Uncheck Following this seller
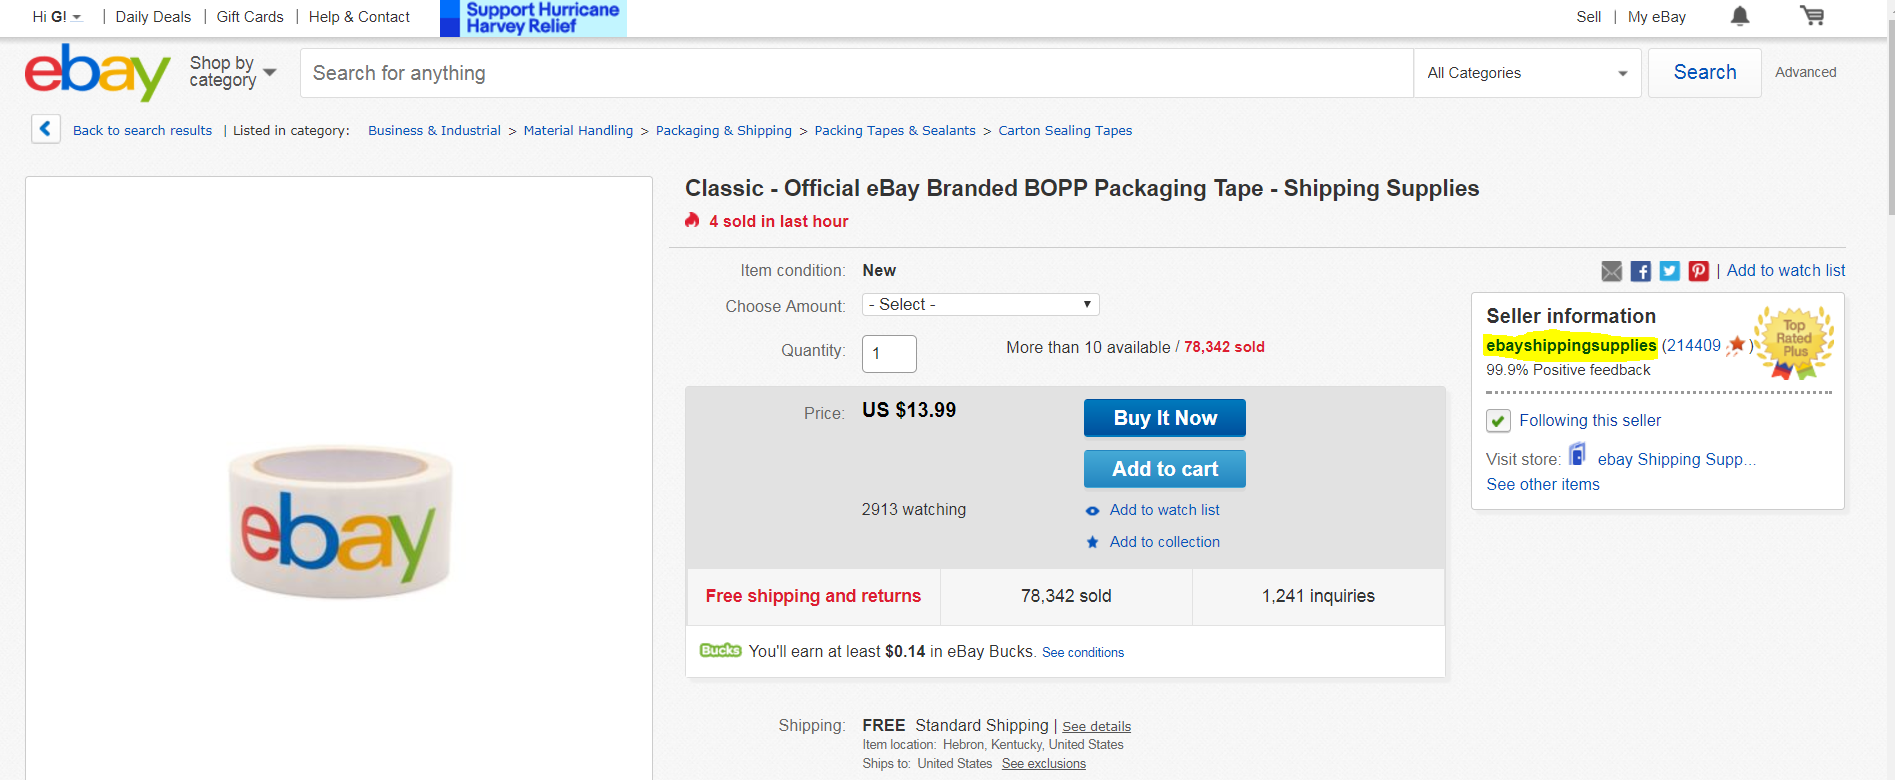1895x780 pixels. 1497,421
